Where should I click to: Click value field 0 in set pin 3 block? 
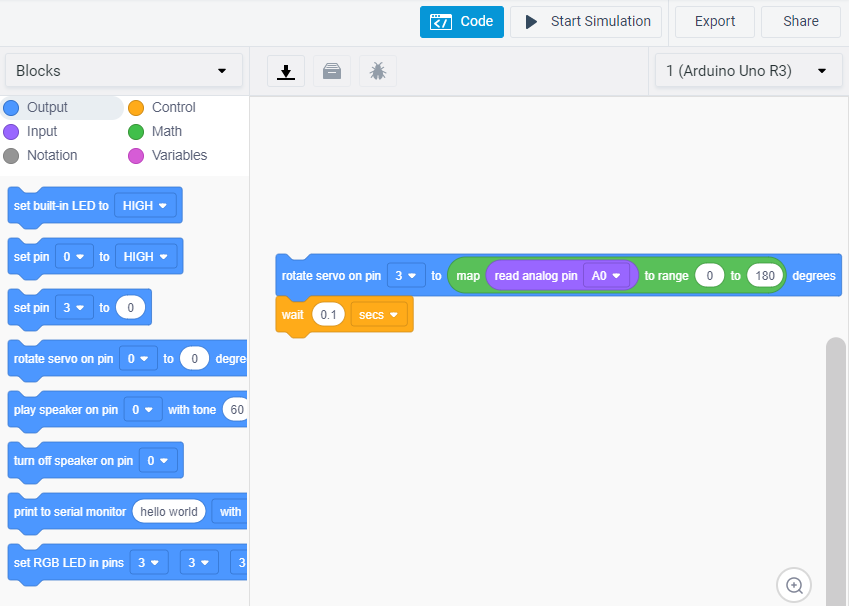click(x=130, y=308)
